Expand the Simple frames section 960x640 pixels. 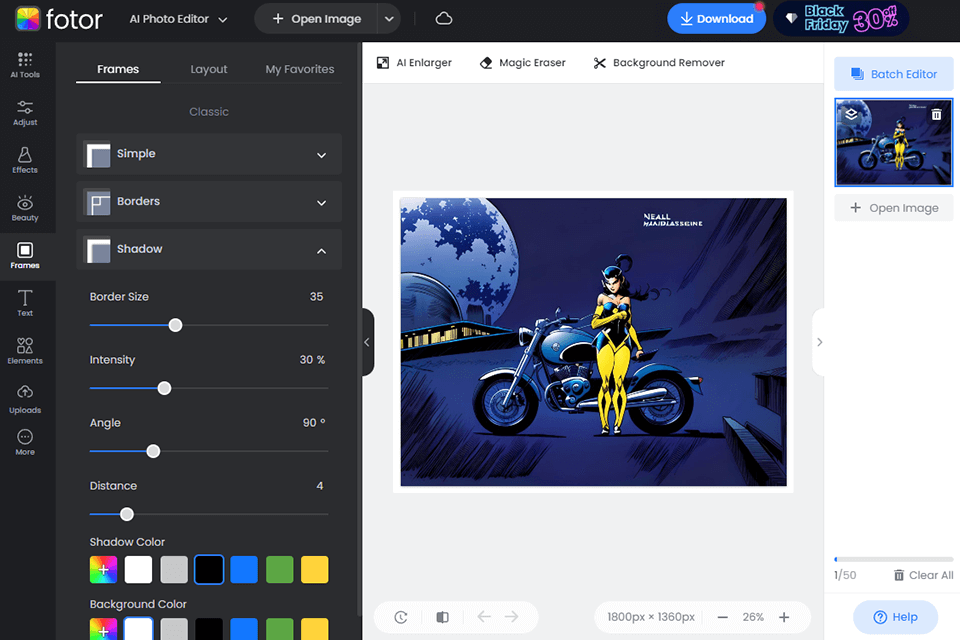click(x=209, y=154)
